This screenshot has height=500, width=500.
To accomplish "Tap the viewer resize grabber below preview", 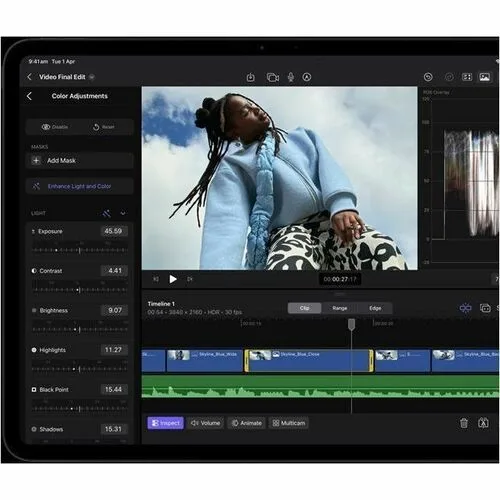I will [x=340, y=294].
